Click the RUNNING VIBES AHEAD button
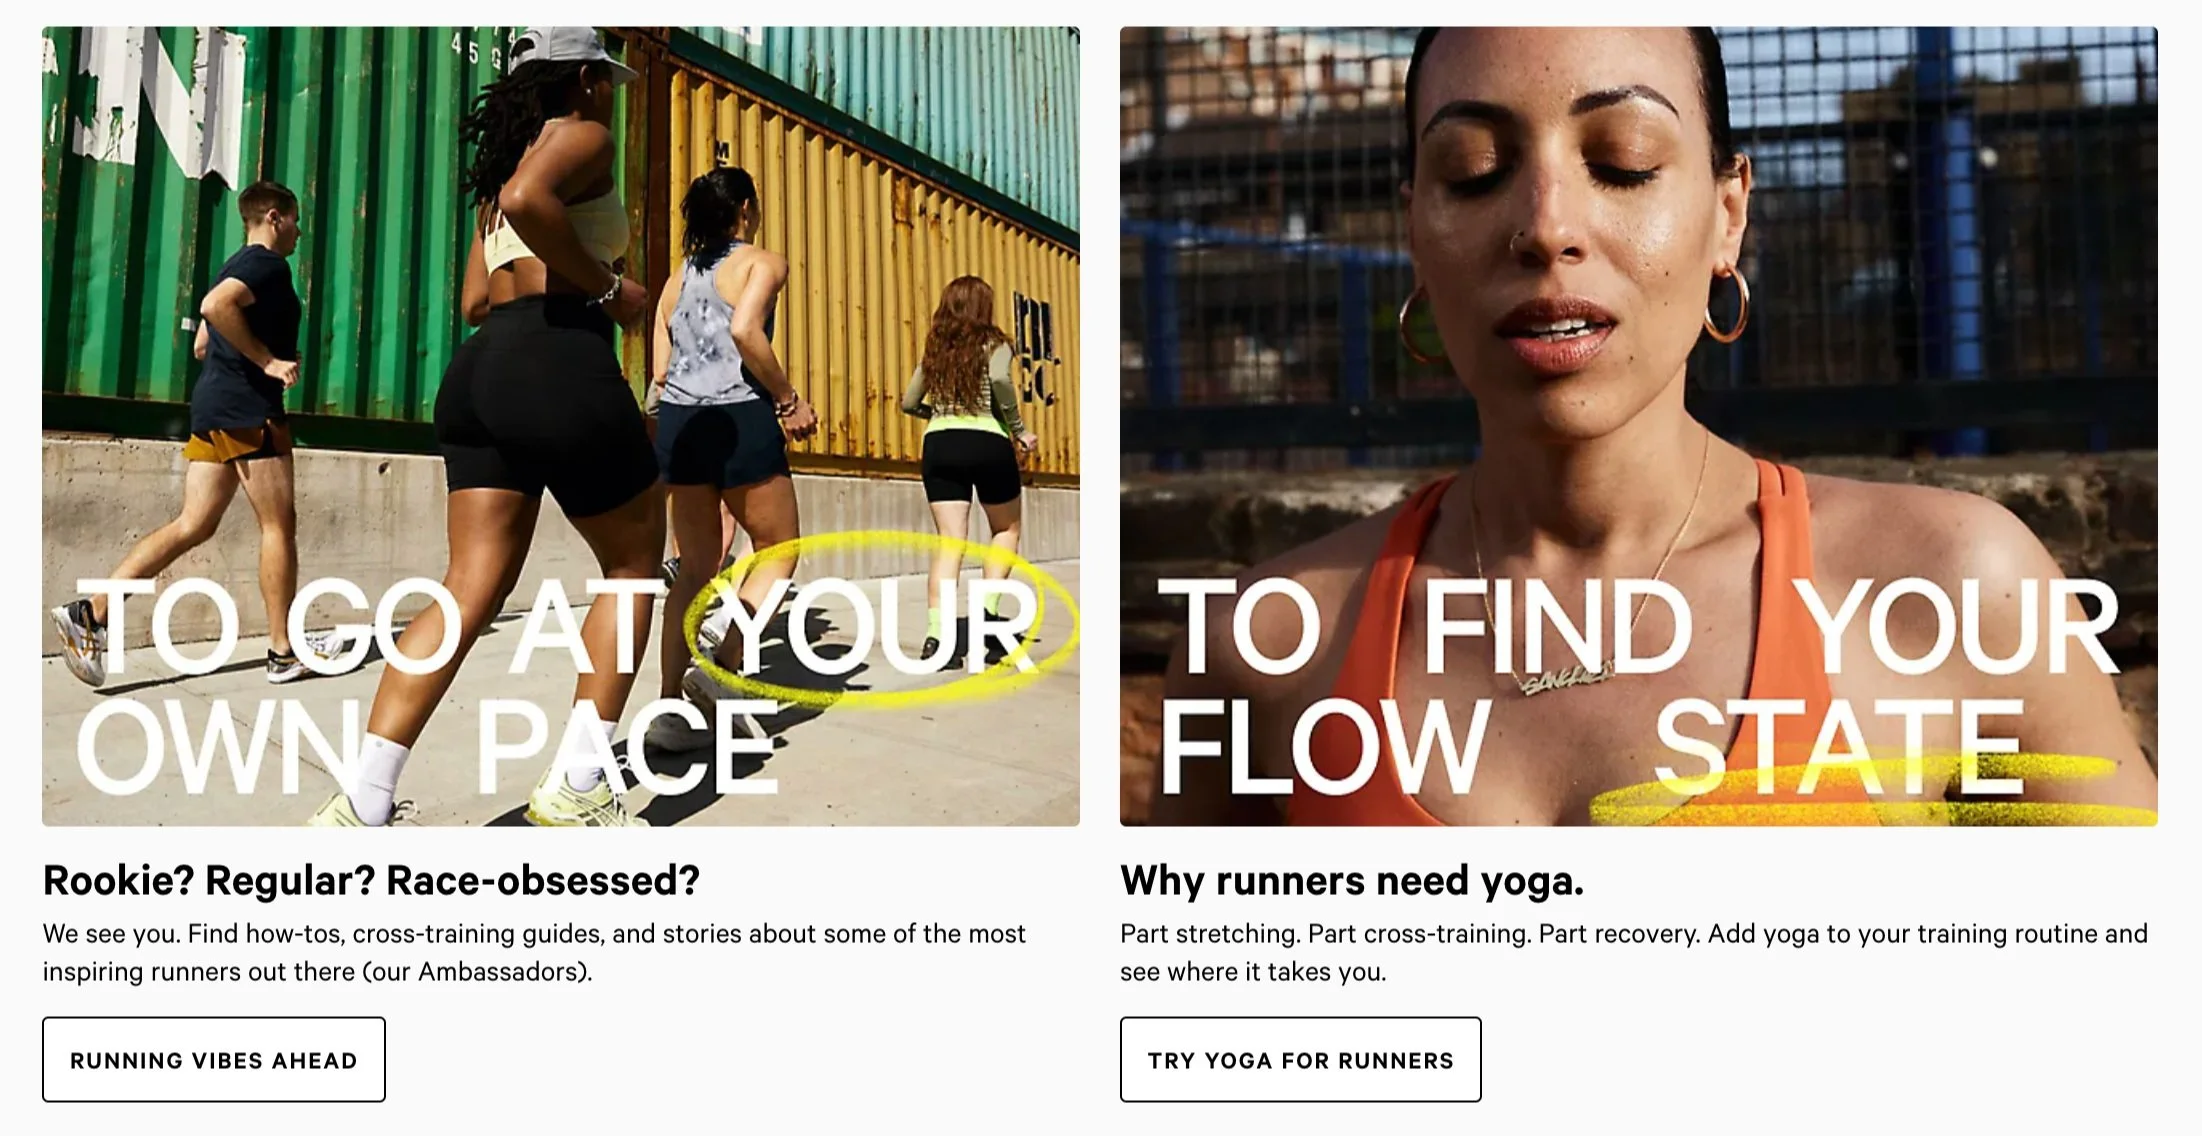Viewport: 2202px width, 1136px height. [214, 1060]
